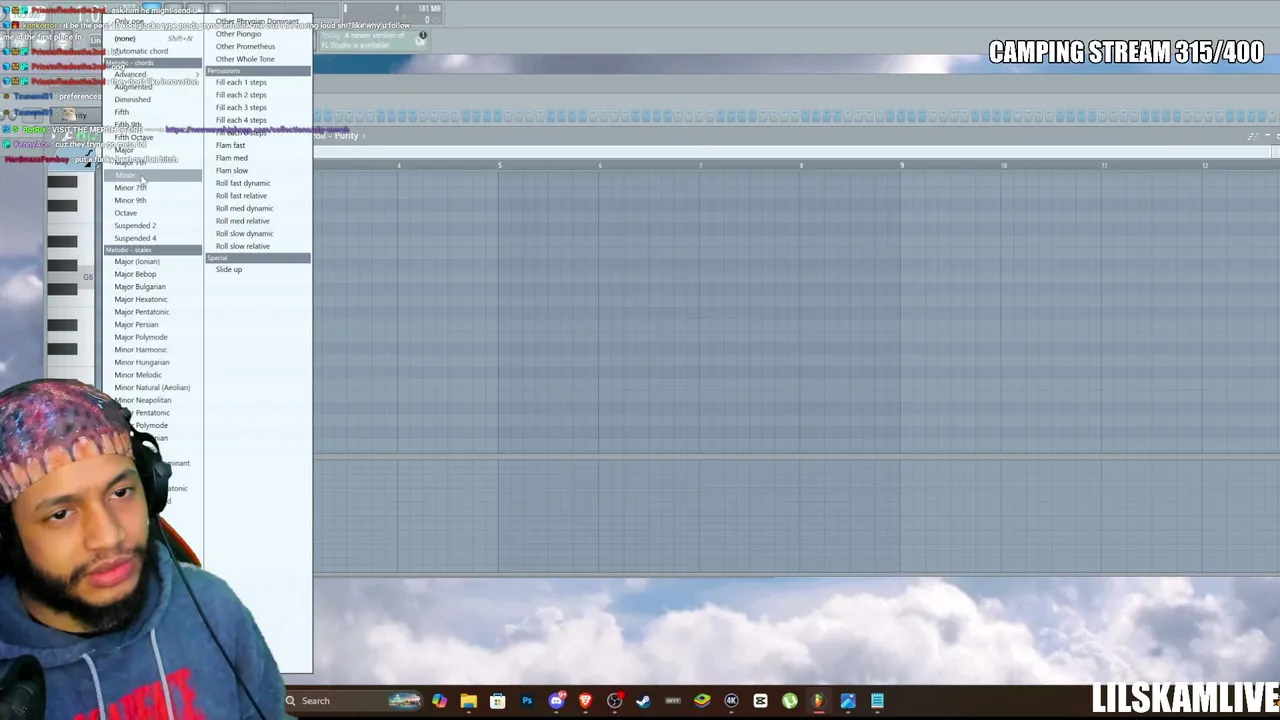Choose the Major Bulgarian scale
This screenshot has height=720, width=1280.
(153, 286)
